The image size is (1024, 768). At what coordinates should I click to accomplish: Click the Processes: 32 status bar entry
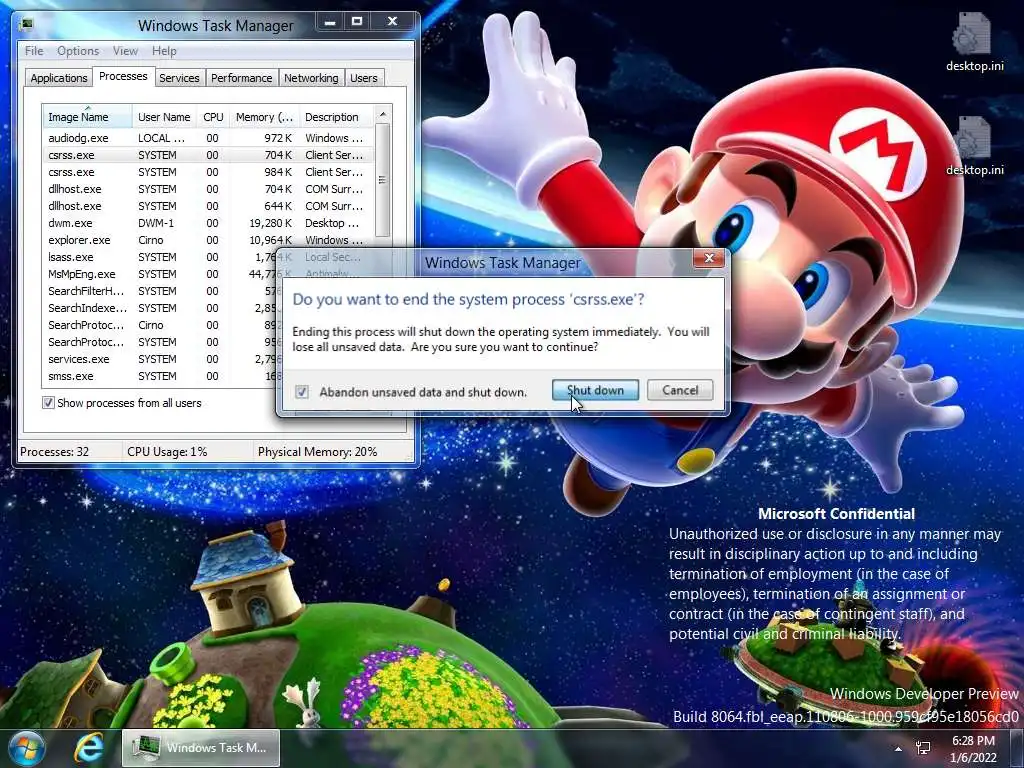pos(69,452)
